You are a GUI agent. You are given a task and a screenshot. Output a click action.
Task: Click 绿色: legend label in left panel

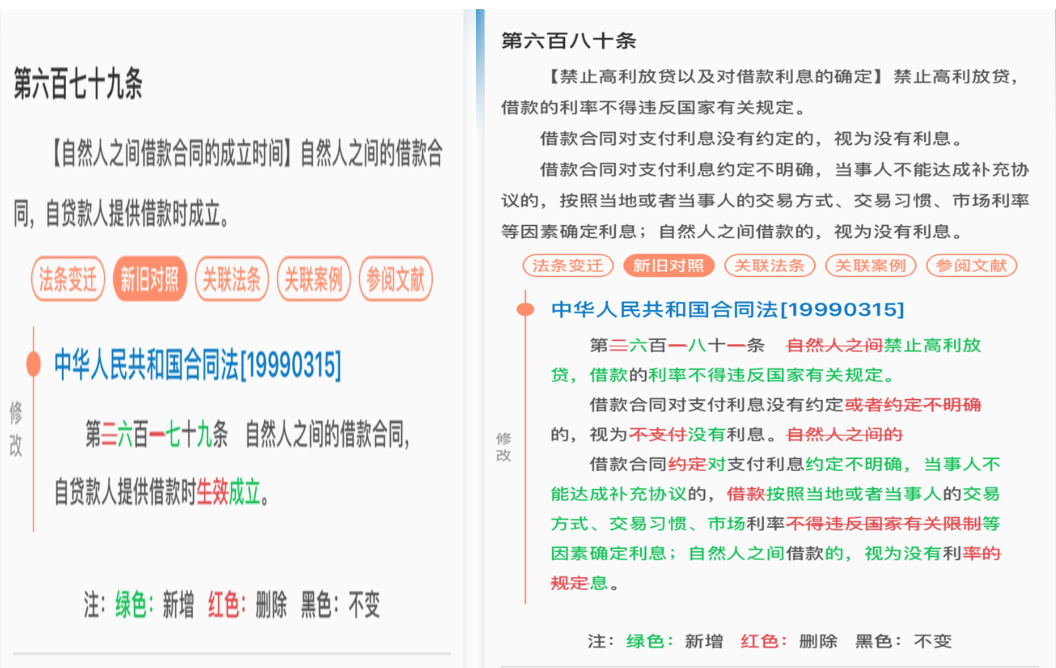[135, 605]
